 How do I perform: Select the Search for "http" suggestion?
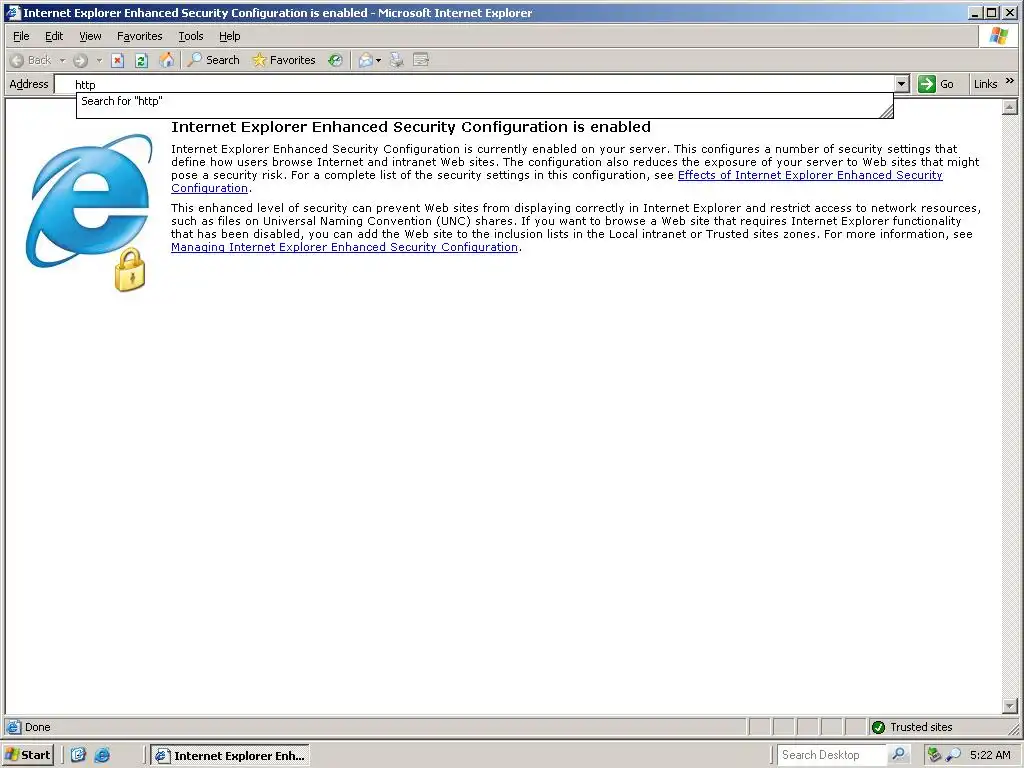(485, 101)
